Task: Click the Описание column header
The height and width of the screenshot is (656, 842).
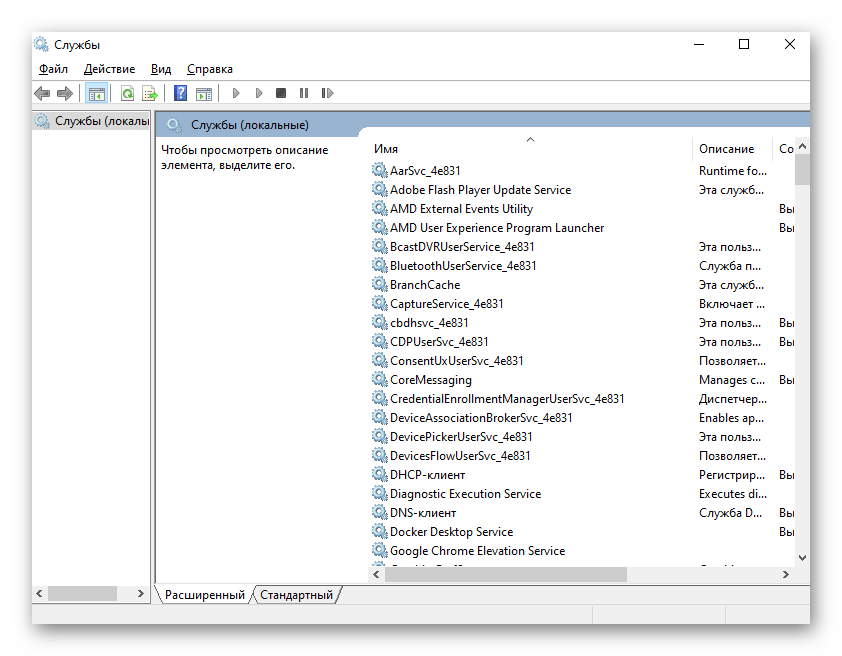Action: [x=726, y=149]
